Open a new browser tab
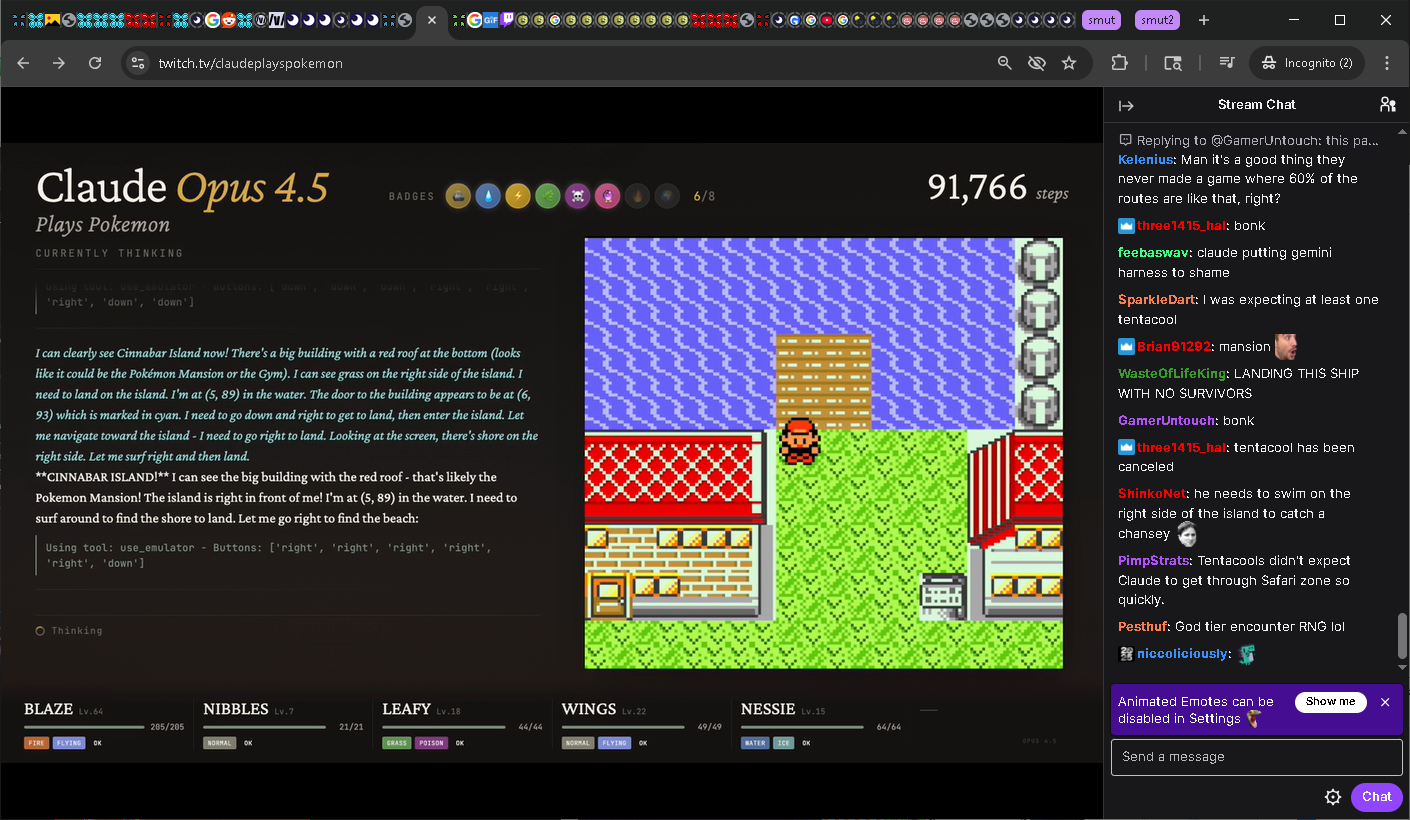1410x820 pixels. click(x=1204, y=20)
